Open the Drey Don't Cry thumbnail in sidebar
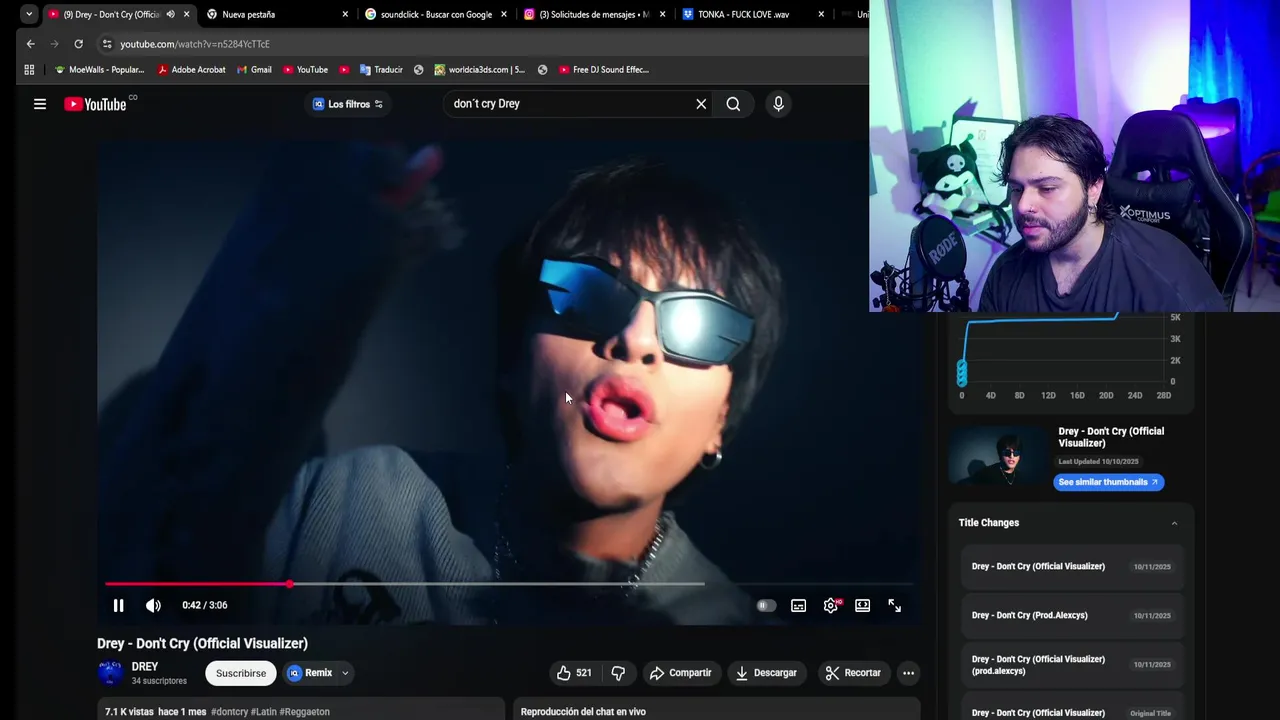 click(996, 458)
